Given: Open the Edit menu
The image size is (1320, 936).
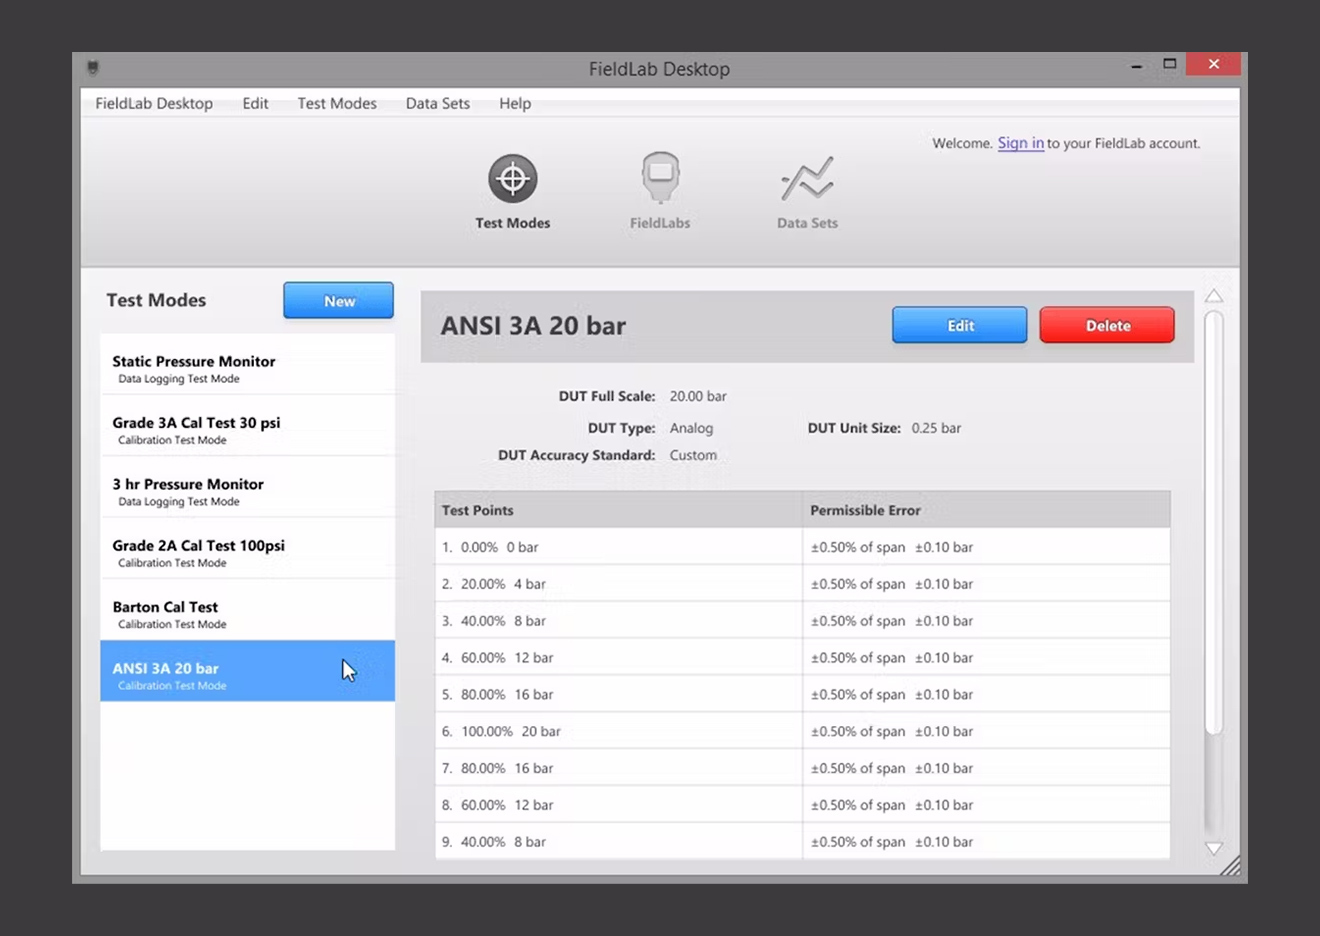Looking at the screenshot, I should pyautogui.click(x=255, y=103).
